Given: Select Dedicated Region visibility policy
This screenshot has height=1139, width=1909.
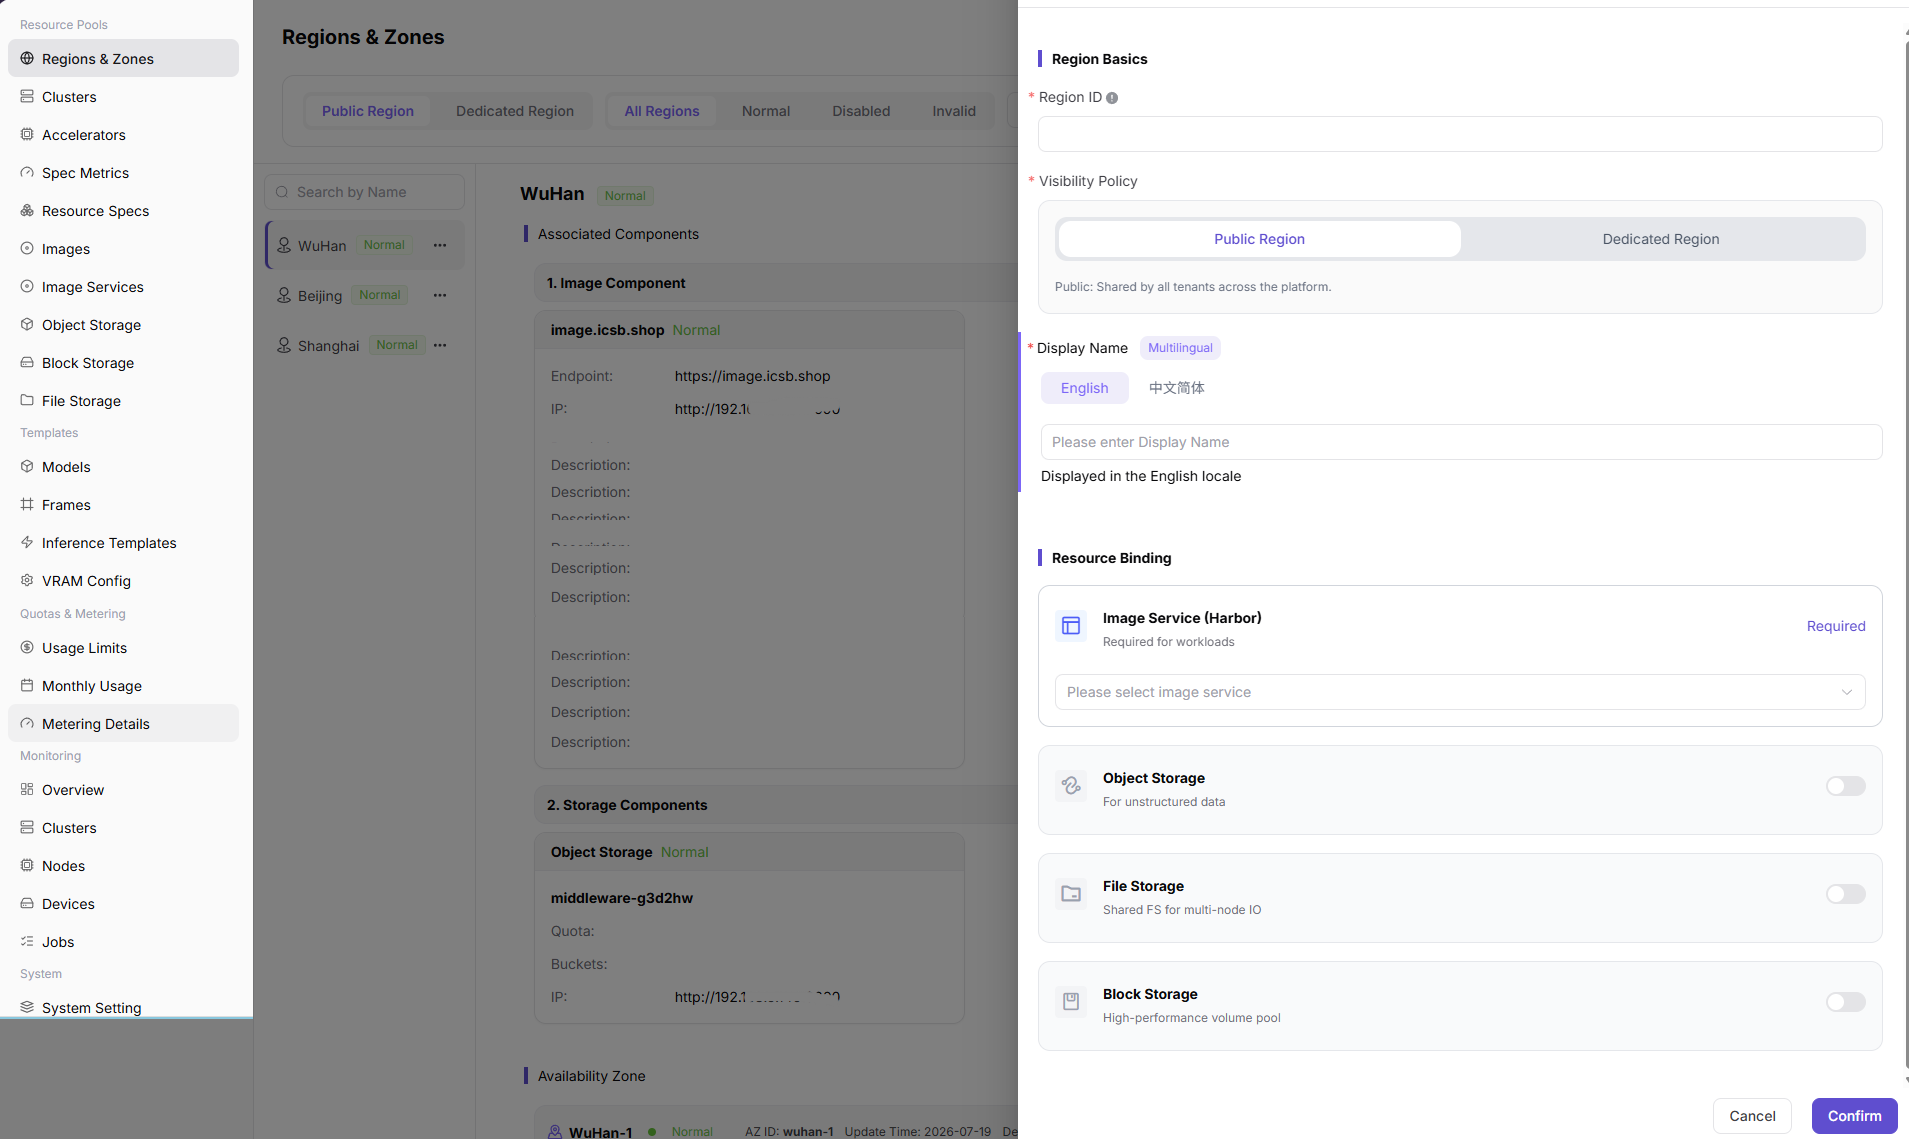Looking at the screenshot, I should pos(1661,239).
